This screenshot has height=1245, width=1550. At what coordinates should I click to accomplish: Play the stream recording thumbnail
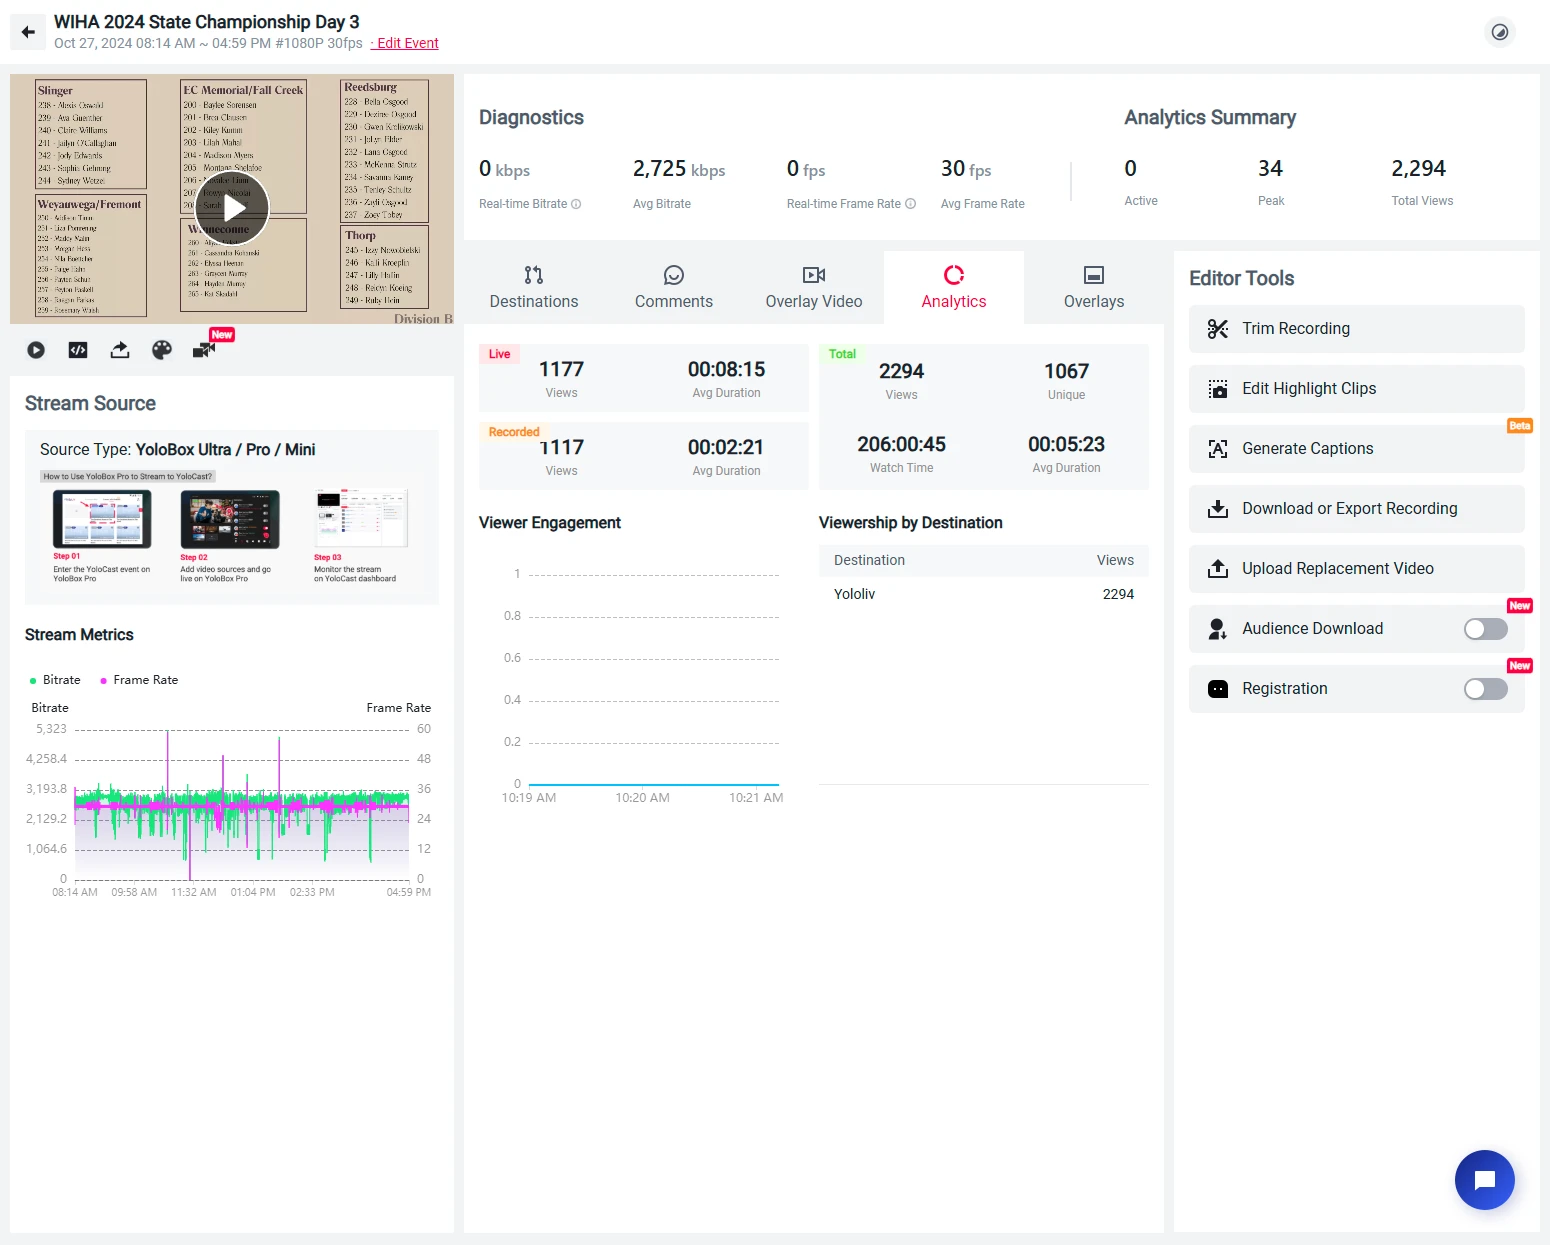232,207
